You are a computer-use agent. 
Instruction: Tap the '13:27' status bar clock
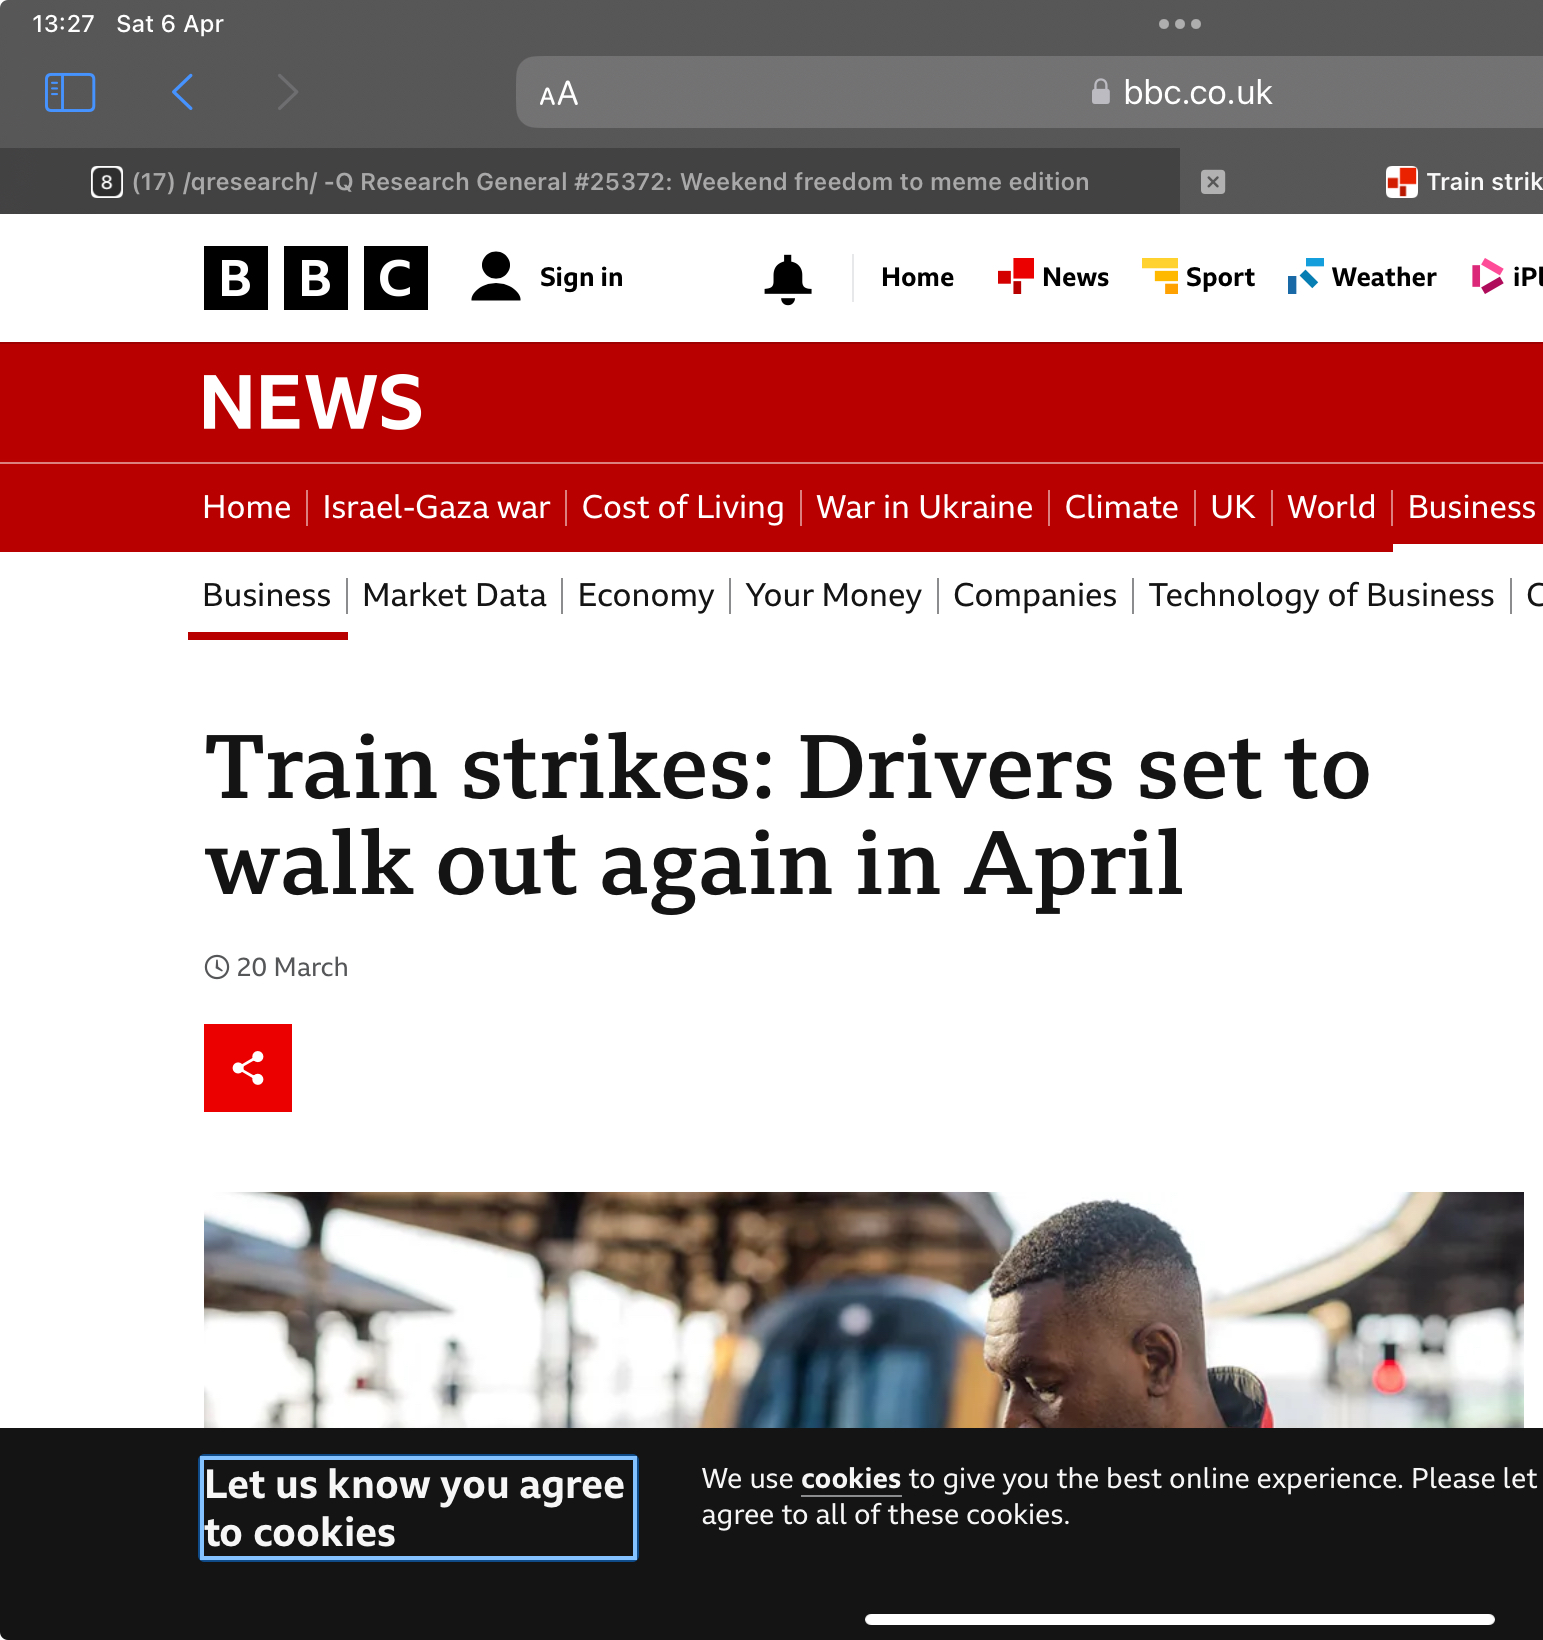[x=63, y=24]
